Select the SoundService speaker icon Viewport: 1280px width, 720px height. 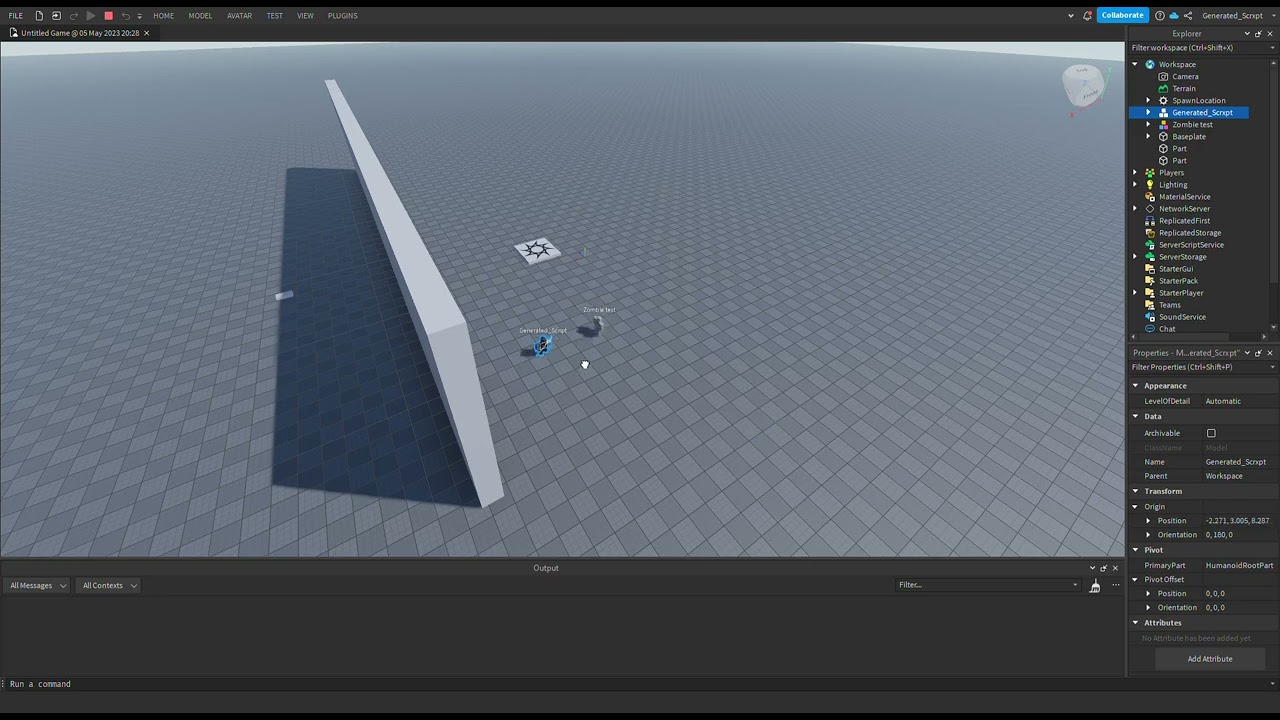1150,317
